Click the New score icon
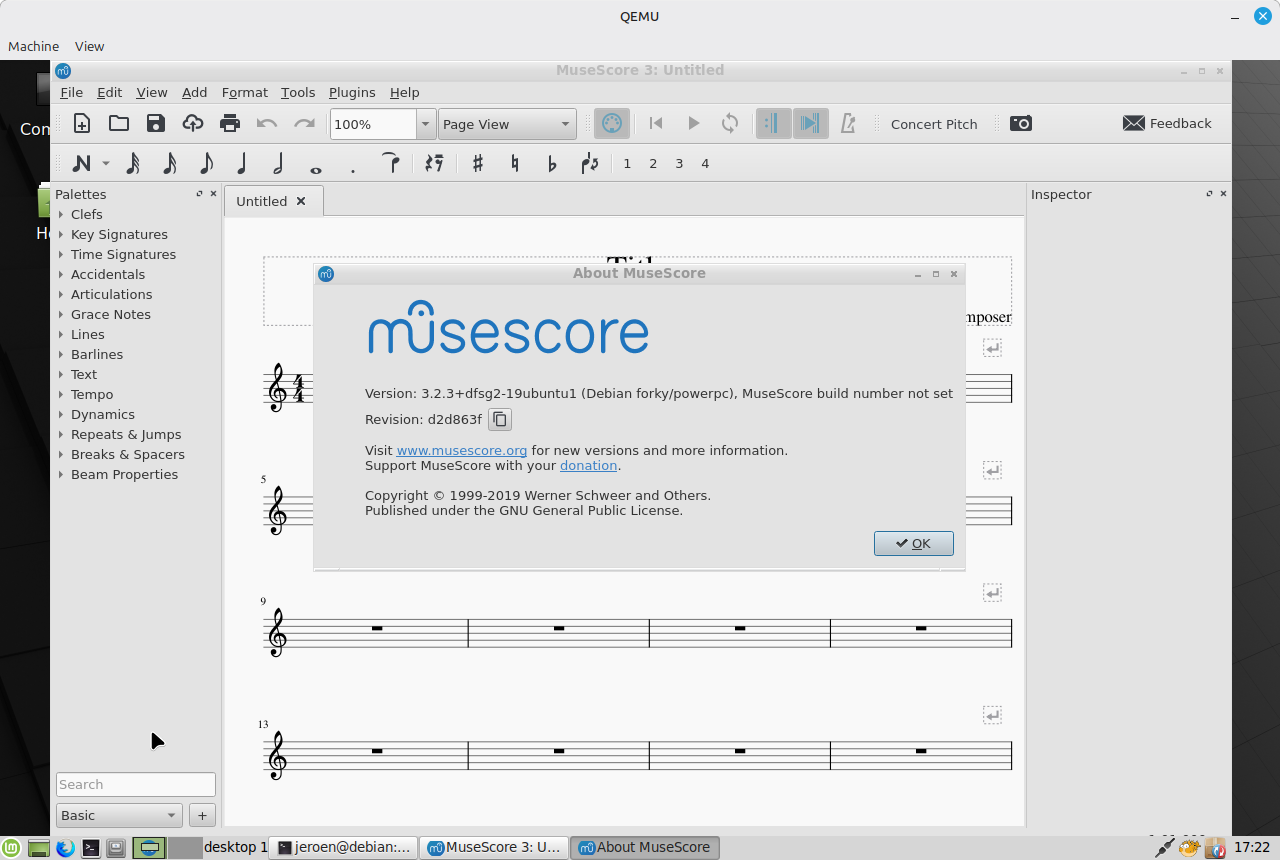 [x=82, y=124]
